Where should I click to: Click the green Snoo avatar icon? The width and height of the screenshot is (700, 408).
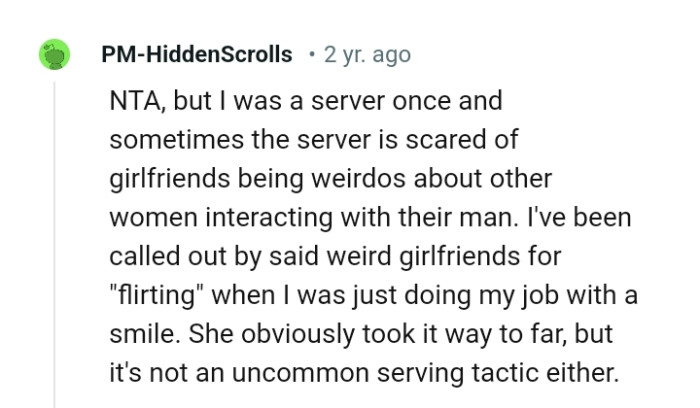click(54, 54)
